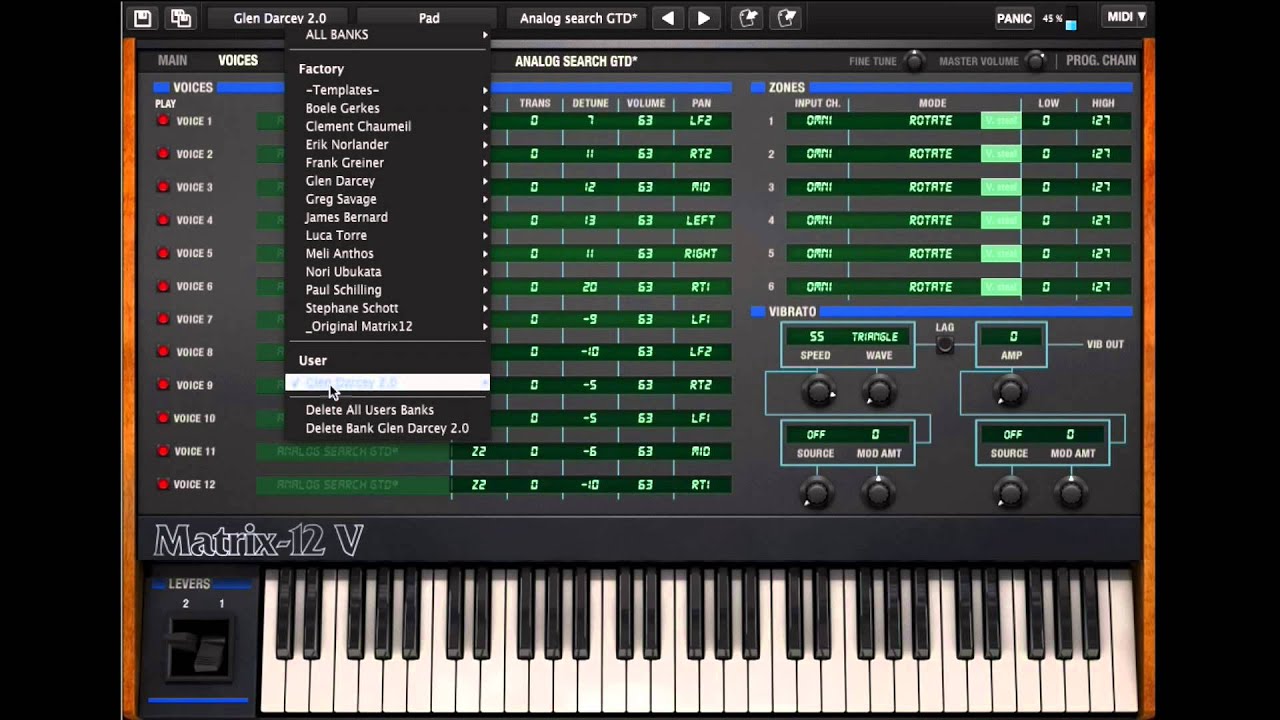Open the Analog search GTD* preset selector in toolbar
Image resolution: width=1280 pixels, height=720 pixels.
579,18
